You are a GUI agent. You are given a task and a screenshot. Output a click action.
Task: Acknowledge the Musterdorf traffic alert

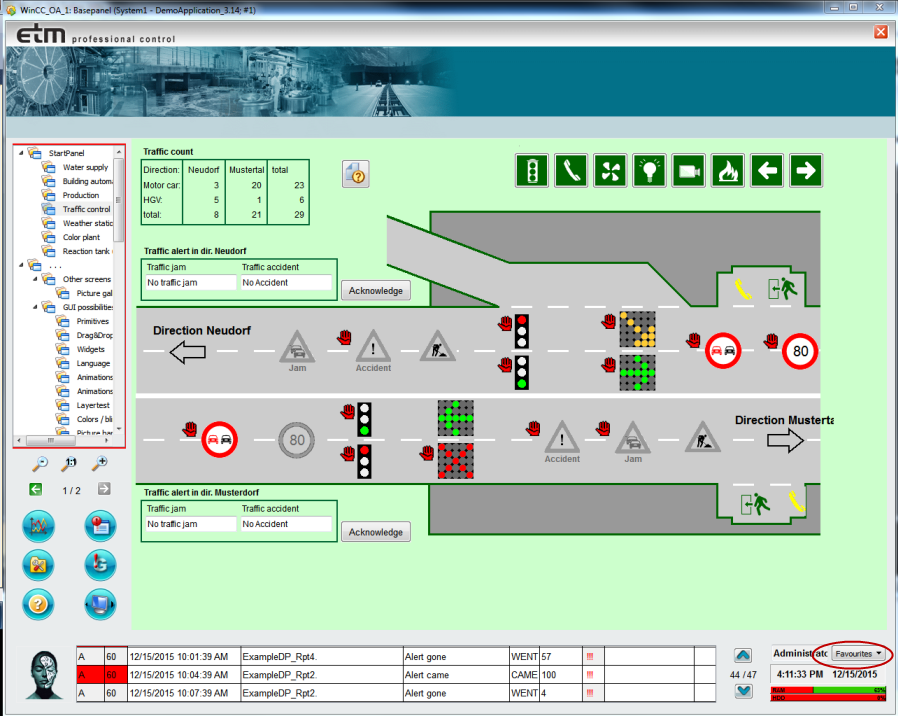click(376, 532)
